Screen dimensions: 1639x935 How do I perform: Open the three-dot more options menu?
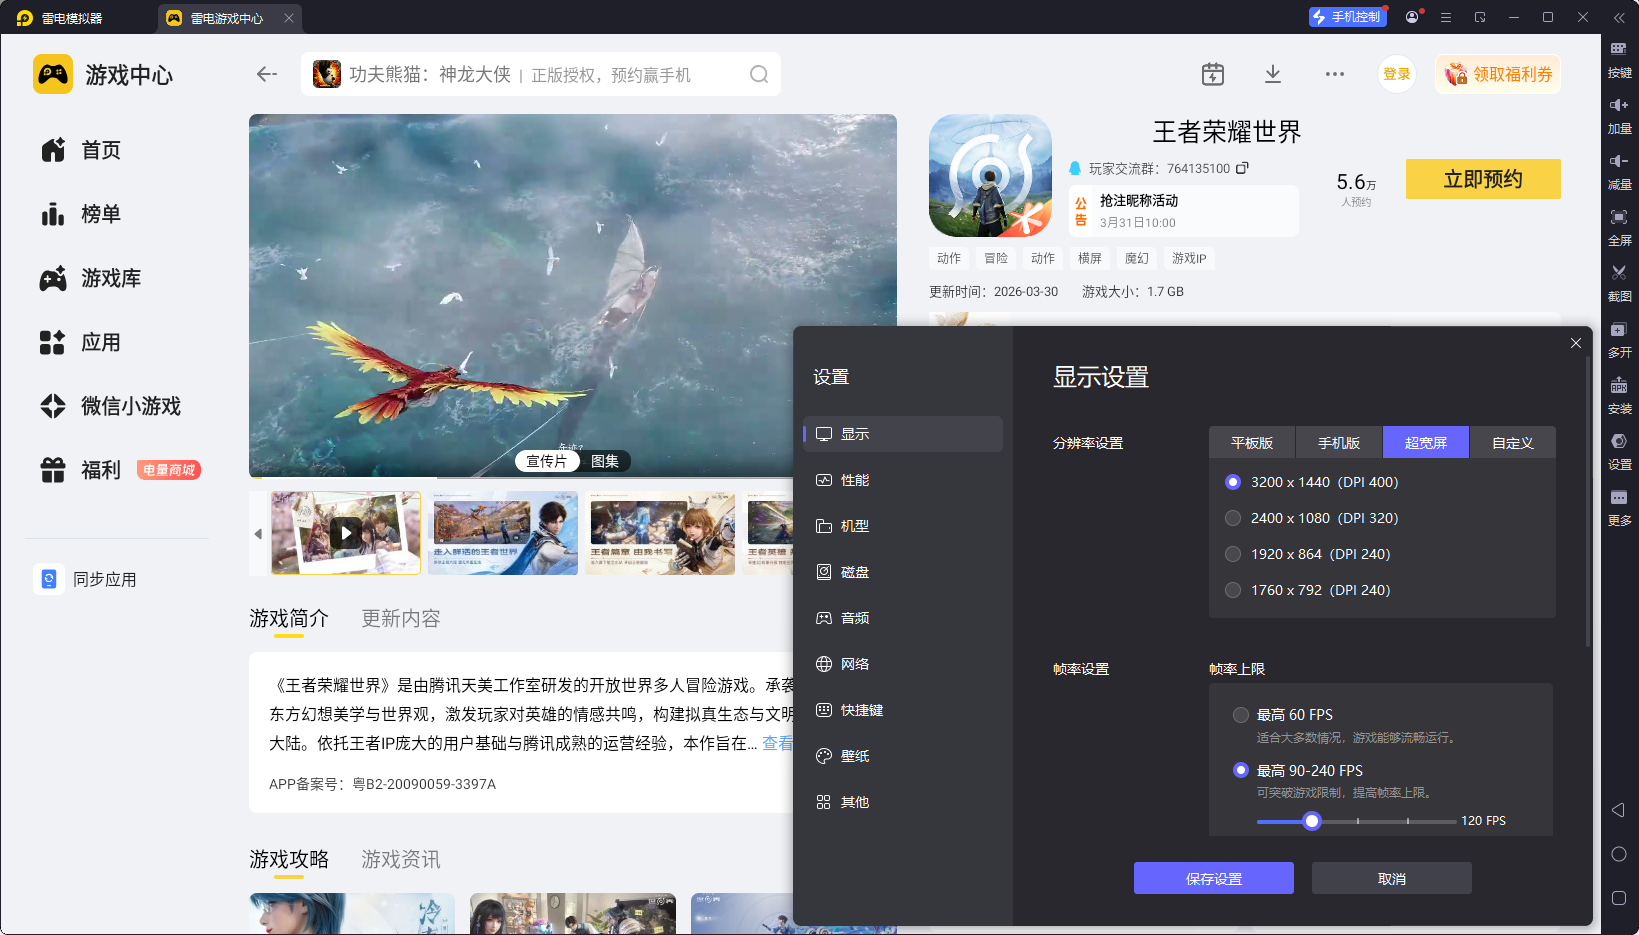coord(1334,74)
